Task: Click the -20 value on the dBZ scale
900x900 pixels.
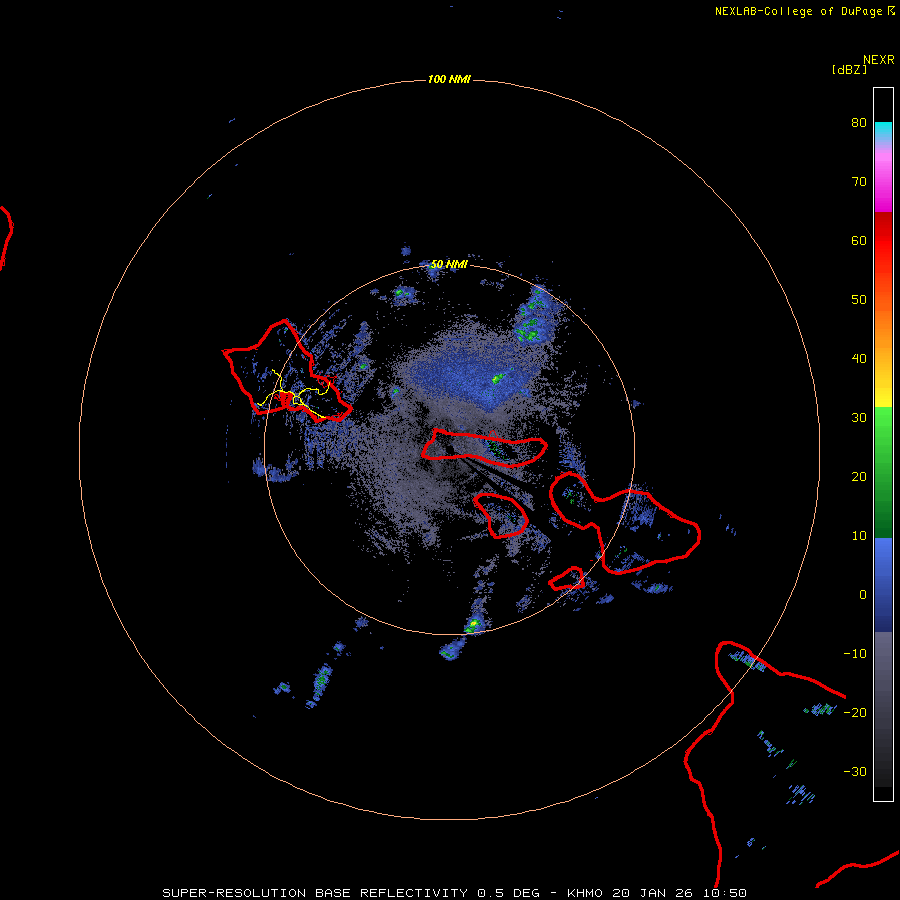Action: click(855, 713)
